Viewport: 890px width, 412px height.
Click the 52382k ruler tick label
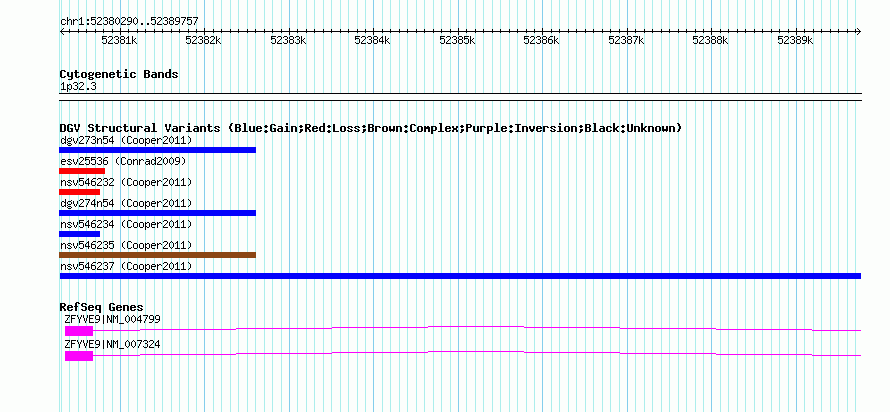coord(204,40)
